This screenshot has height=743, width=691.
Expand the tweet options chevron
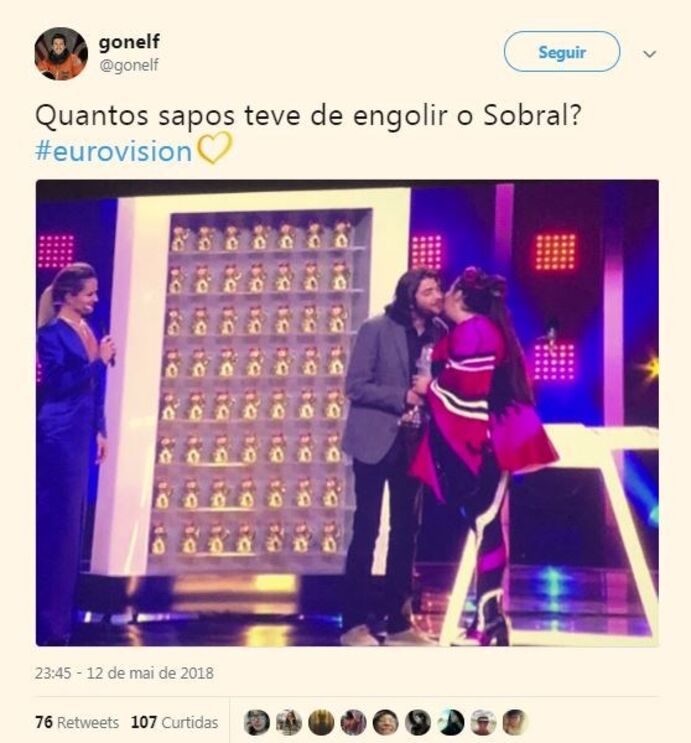[649, 54]
